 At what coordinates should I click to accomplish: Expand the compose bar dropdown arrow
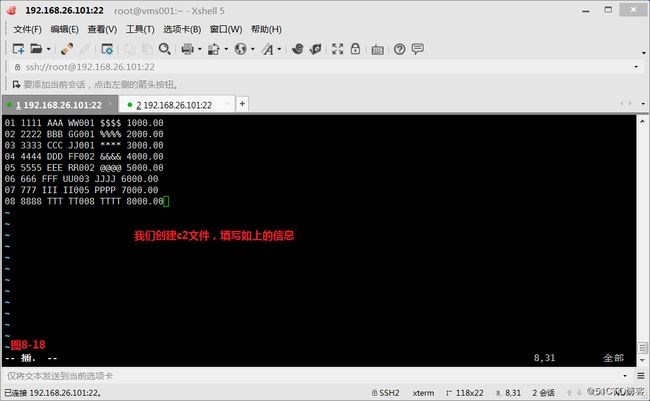click(x=625, y=376)
